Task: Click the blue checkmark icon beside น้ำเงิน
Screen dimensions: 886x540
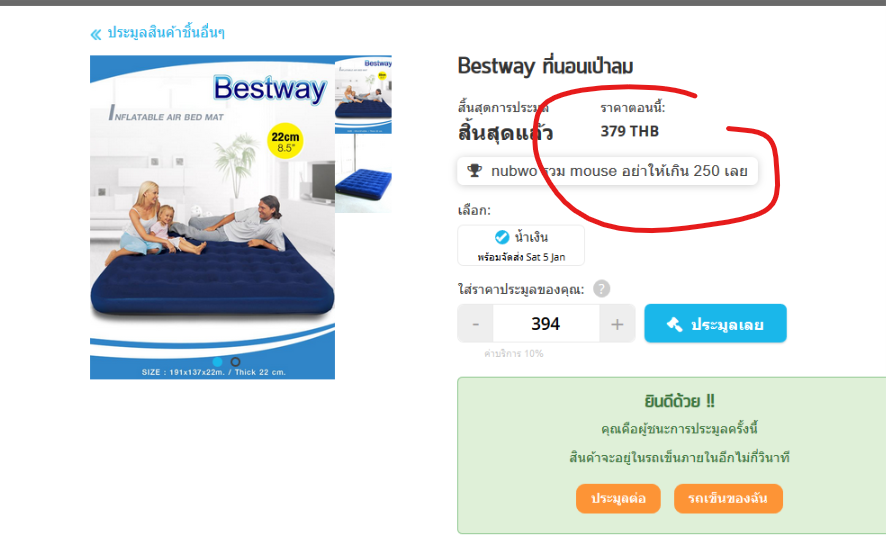Action: [x=502, y=237]
